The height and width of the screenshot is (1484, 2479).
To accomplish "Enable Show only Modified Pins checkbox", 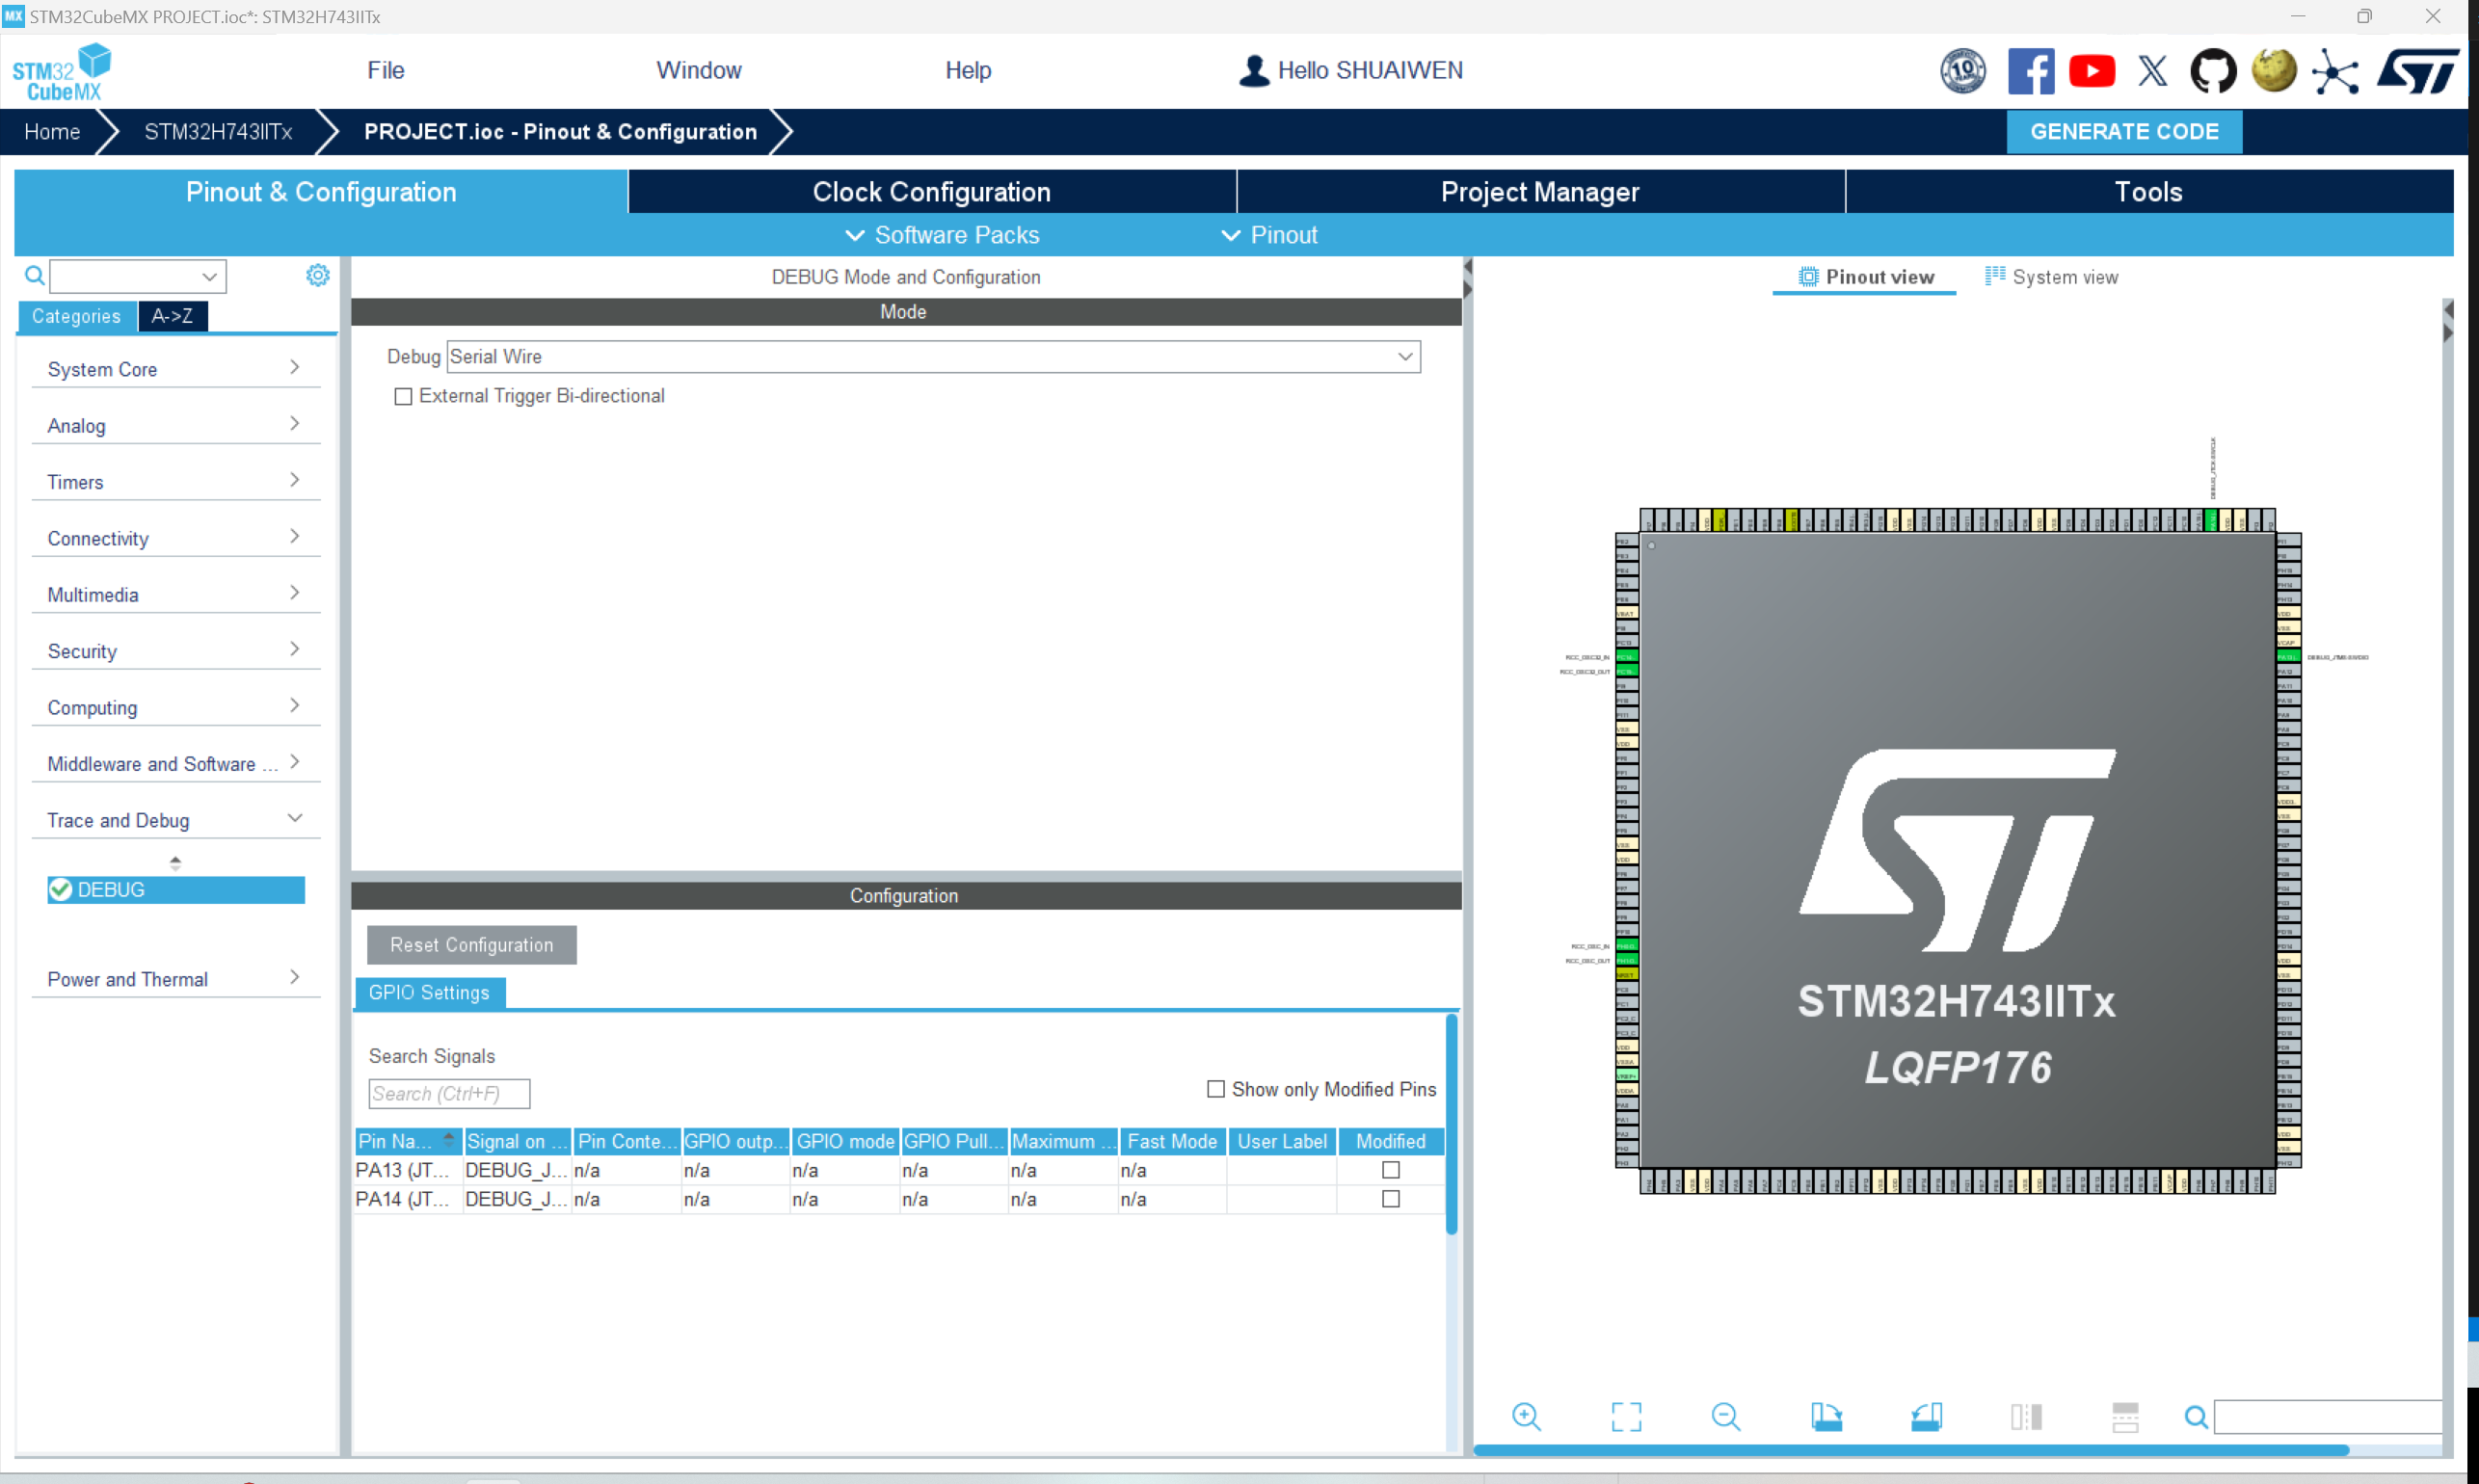I will 1213,1088.
